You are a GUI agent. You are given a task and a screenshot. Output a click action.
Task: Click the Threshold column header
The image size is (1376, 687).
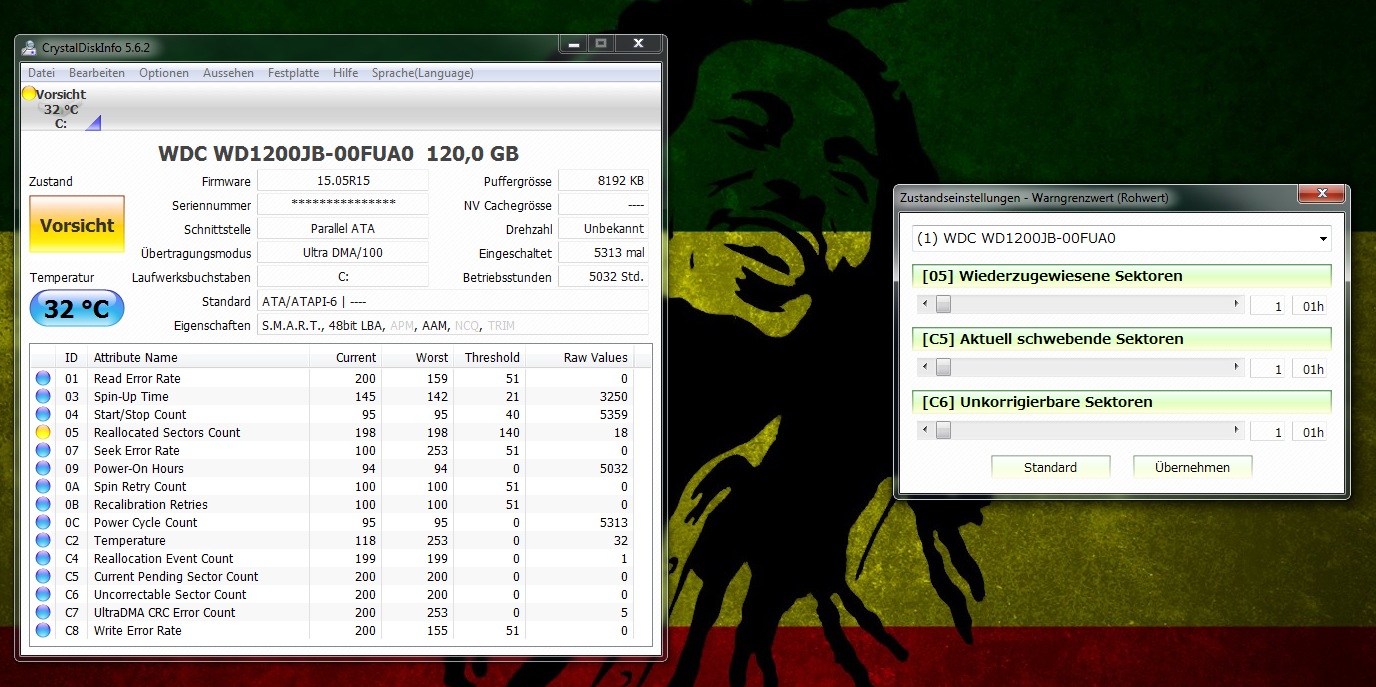[x=490, y=357]
